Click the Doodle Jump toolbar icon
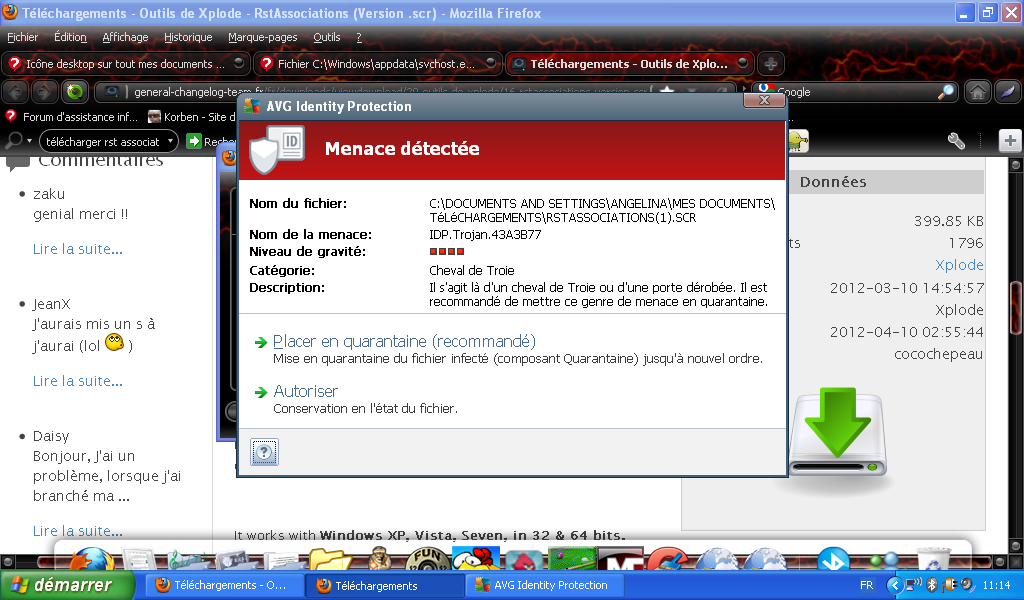 pyautogui.click(x=798, y=140)
